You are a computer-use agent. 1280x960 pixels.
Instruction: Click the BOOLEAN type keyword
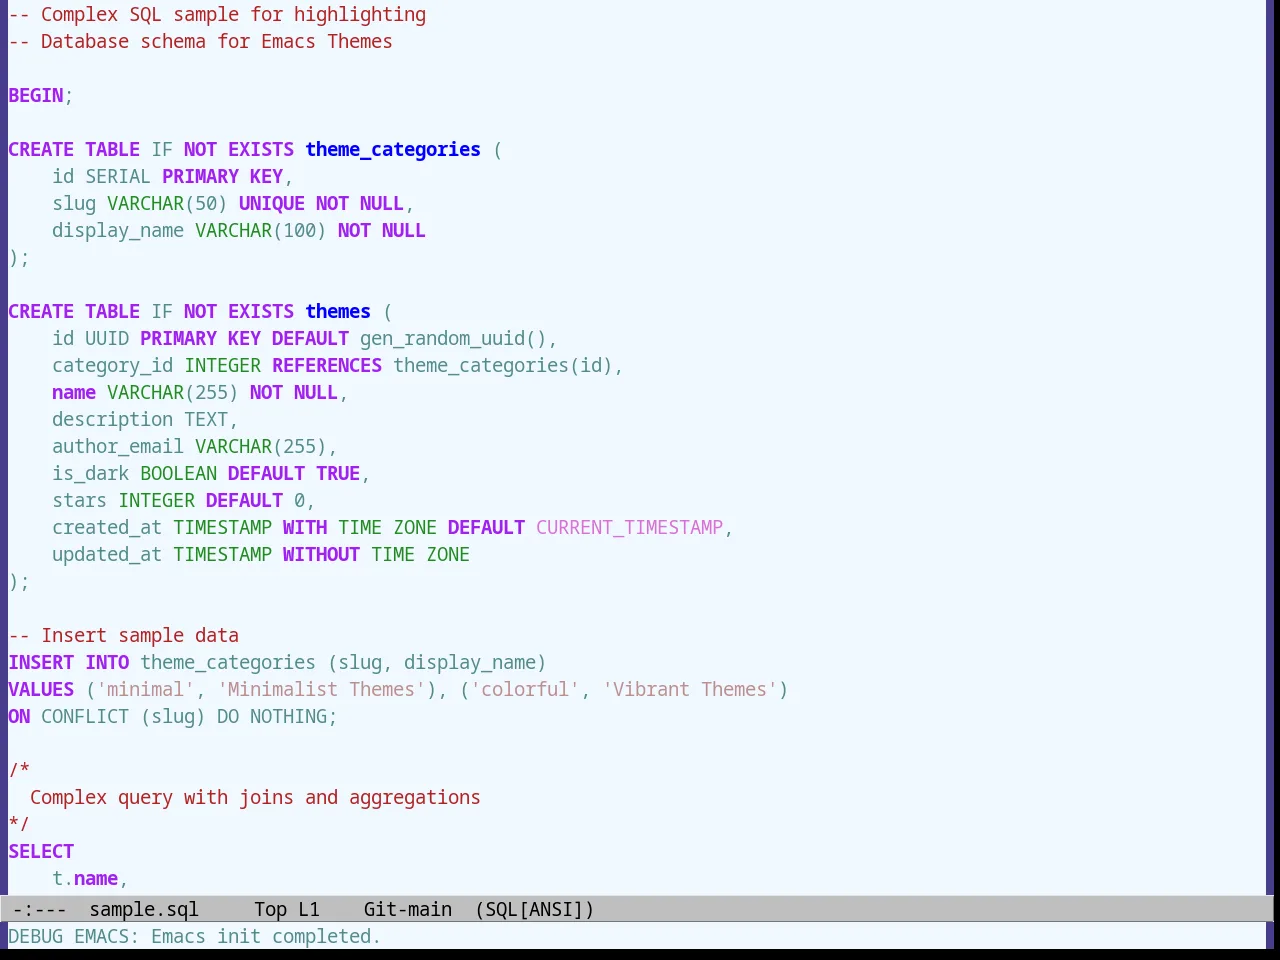click(179, 473)
